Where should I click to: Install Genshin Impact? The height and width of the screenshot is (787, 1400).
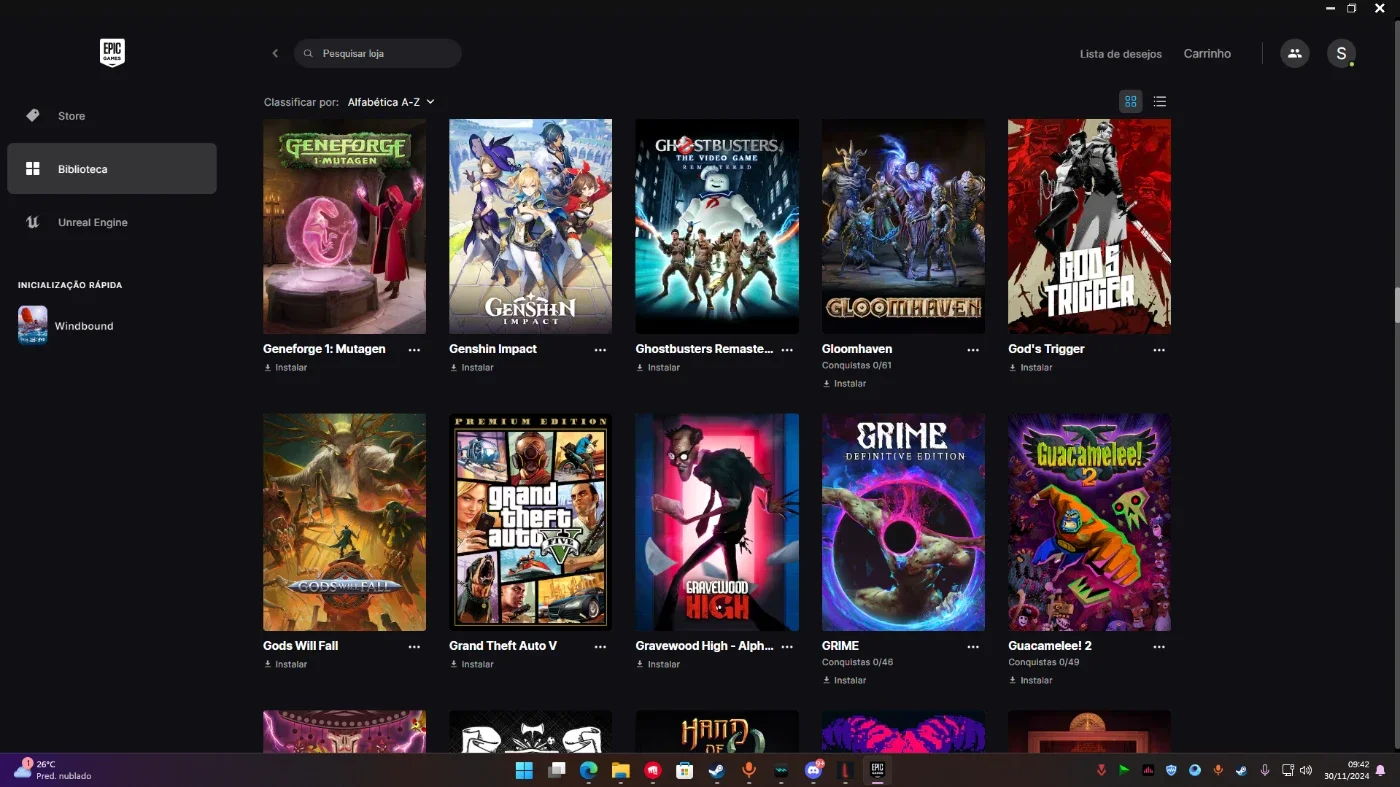[x=472, y=367]
